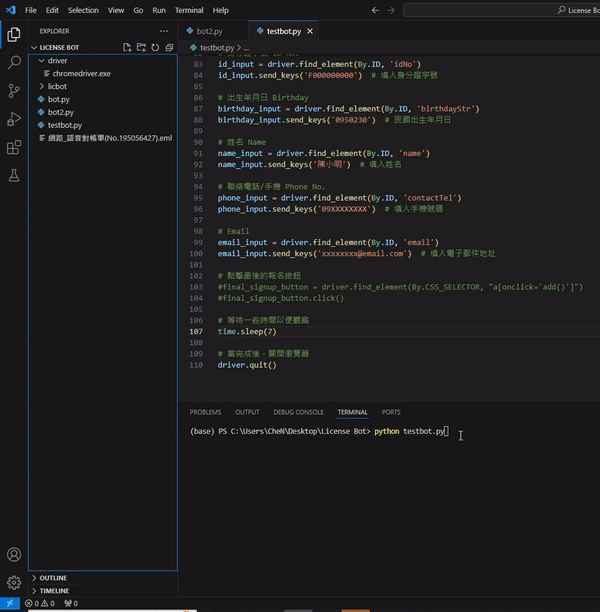This screenshot has height=612, width=600.
Task: Go forward with the right navigation arrow
Action: point(391,10)
